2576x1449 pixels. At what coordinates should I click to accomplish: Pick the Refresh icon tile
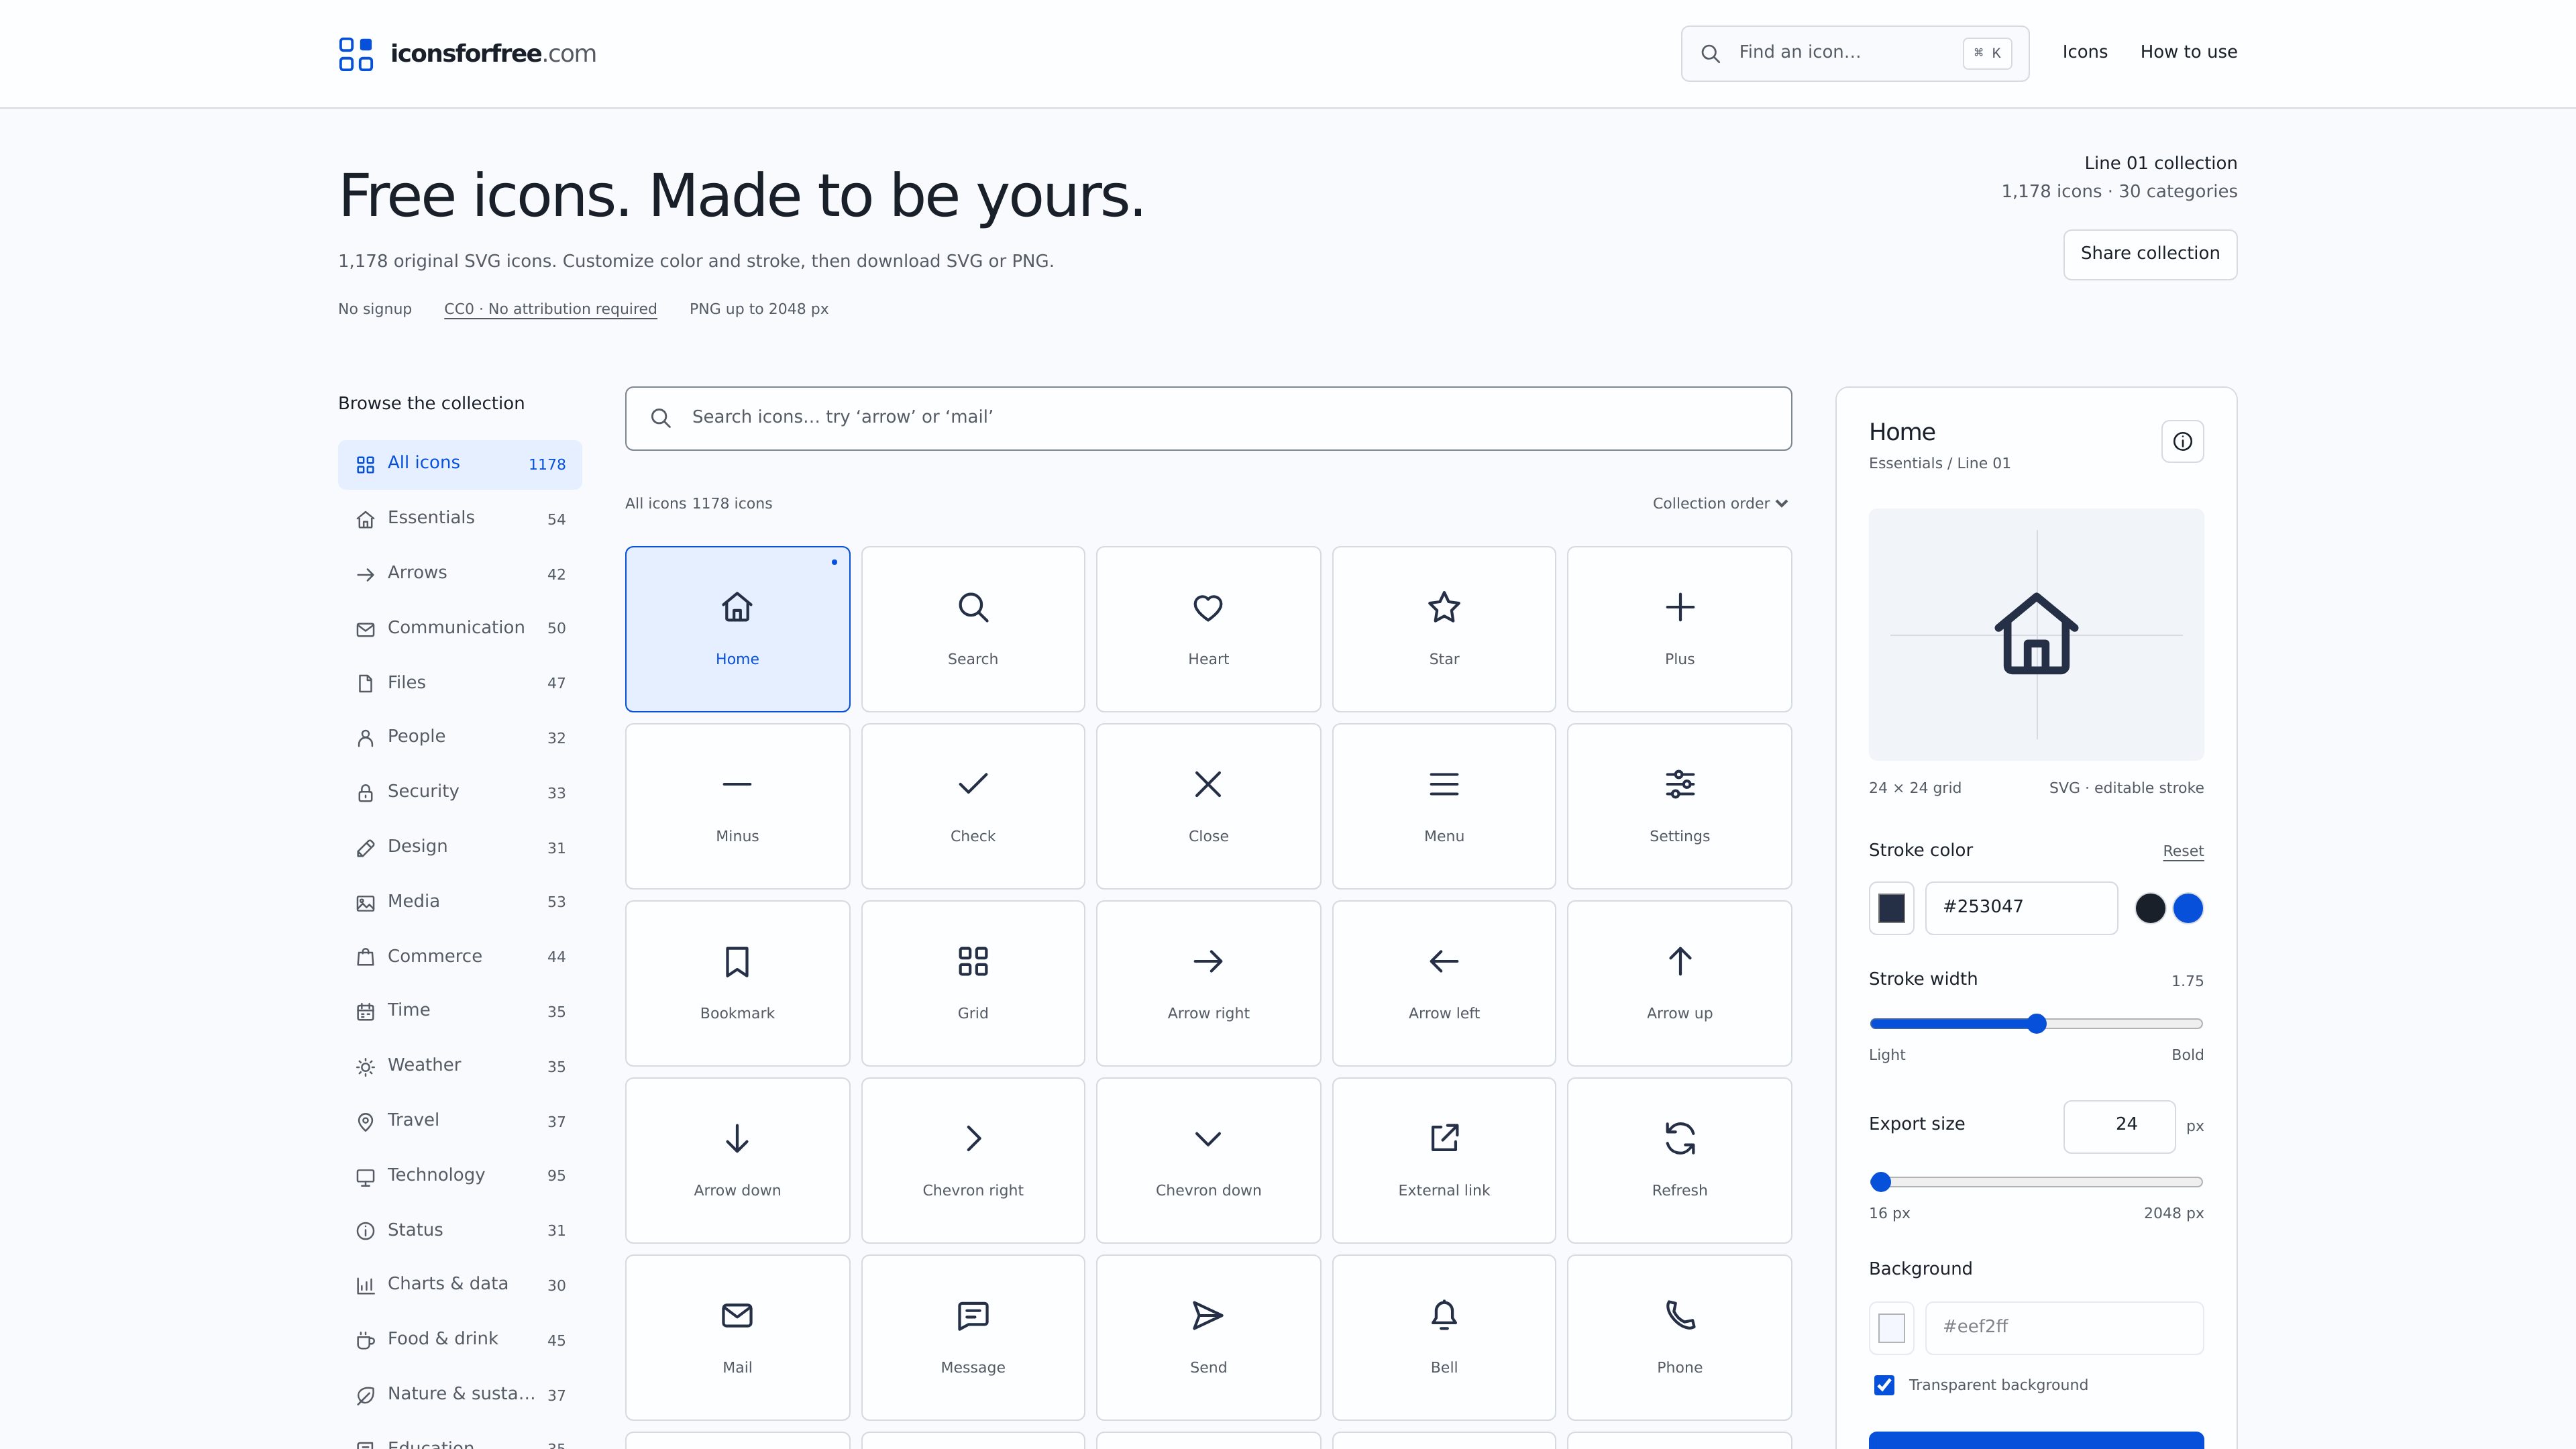1679,1160
